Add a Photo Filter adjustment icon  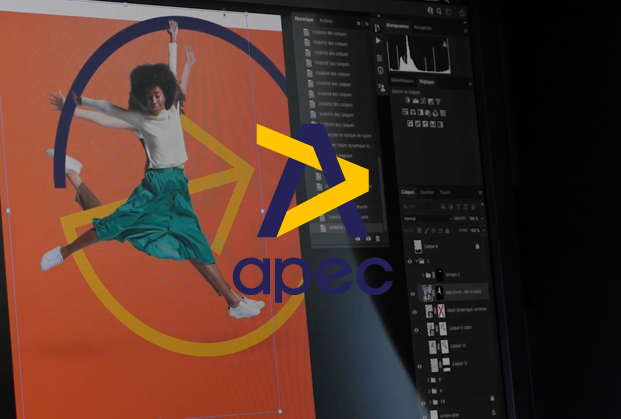428,113
